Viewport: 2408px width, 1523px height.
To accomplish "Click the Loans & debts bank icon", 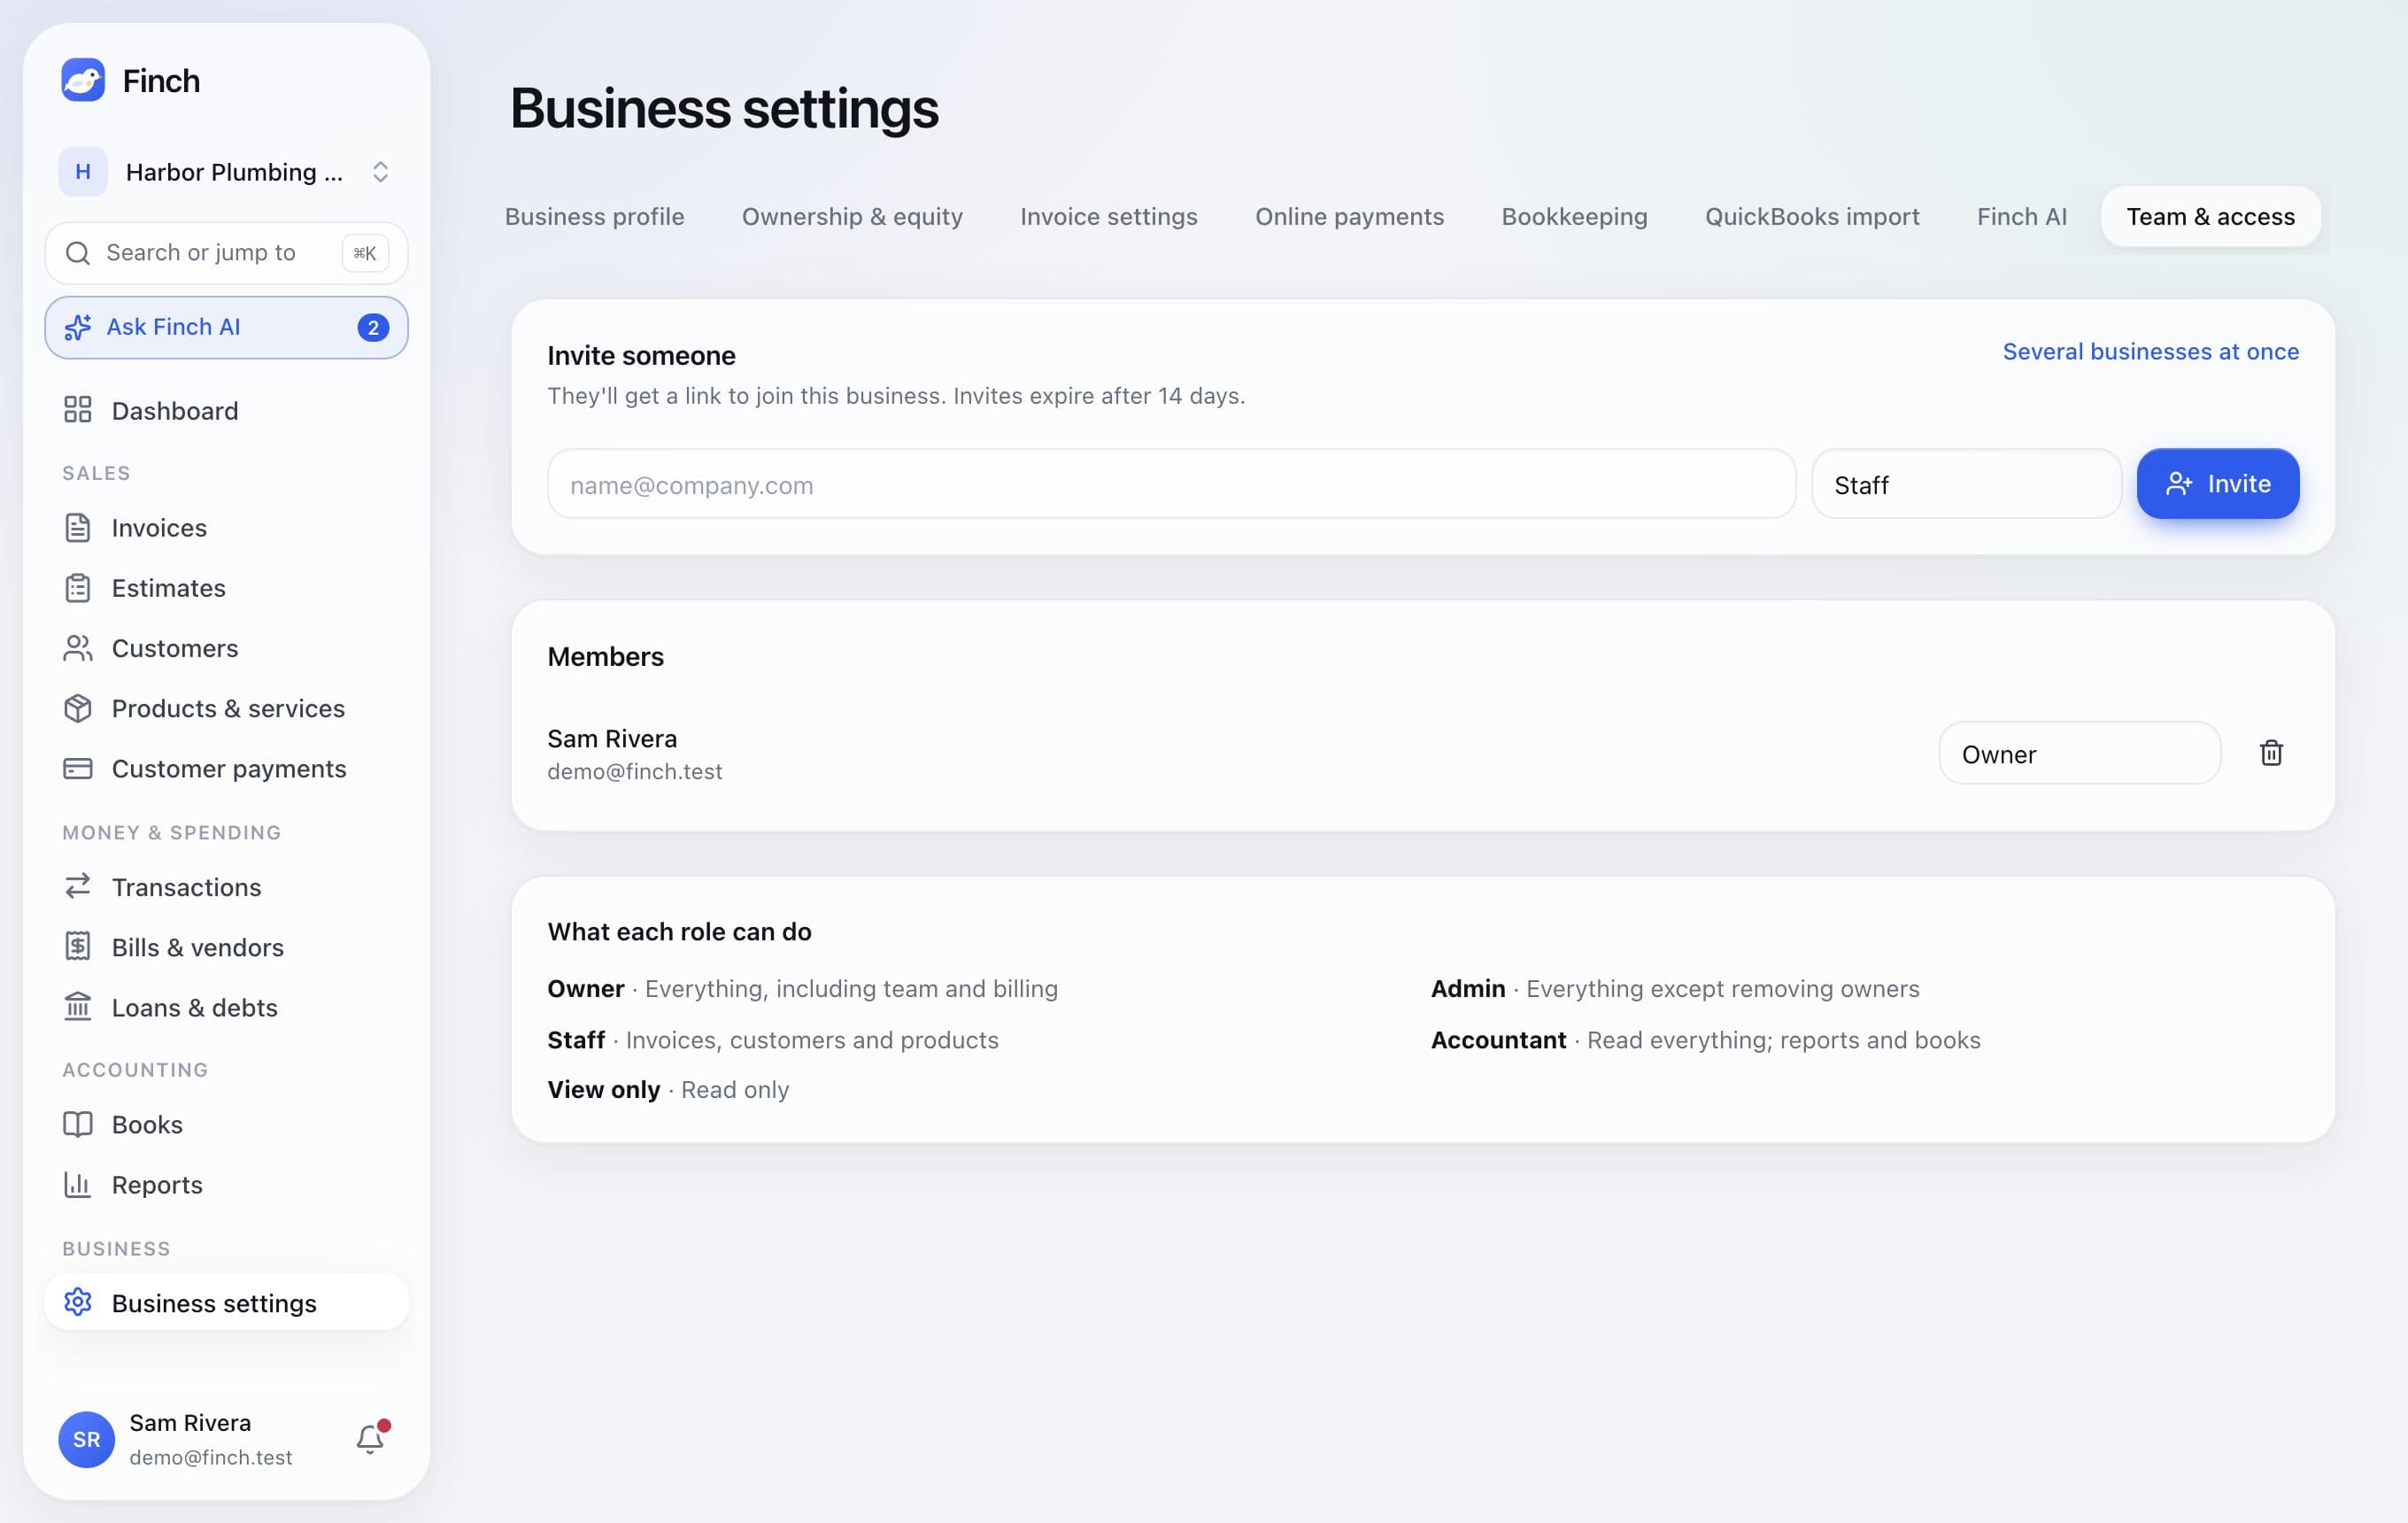I will [78, 1006].
